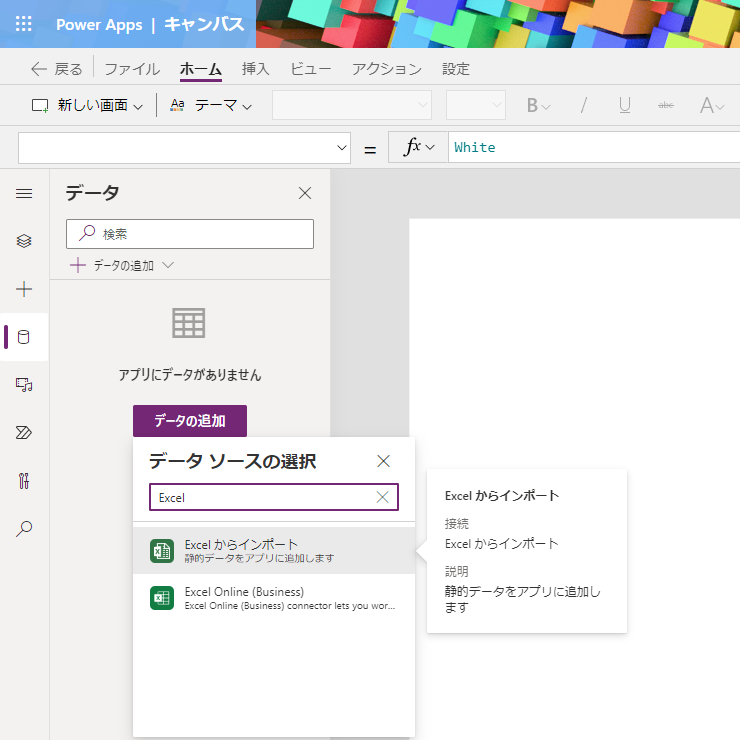Click the new screen icon beside 新しい画面

pyautogui.click(x=40, y=105)
